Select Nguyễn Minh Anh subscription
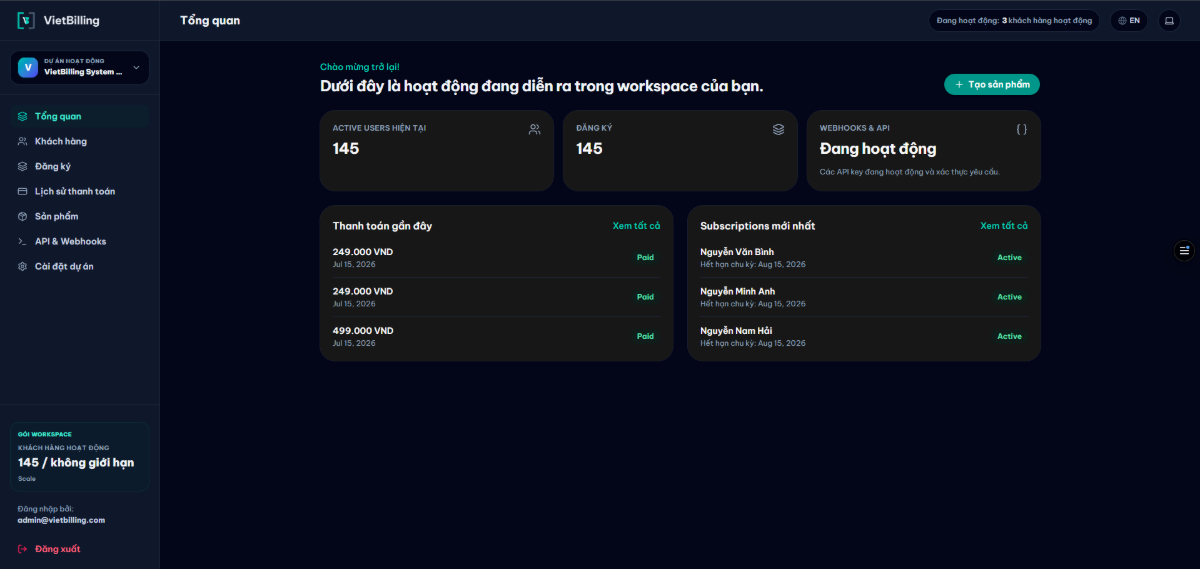The image size is (1200, 569). pos(864,297)
